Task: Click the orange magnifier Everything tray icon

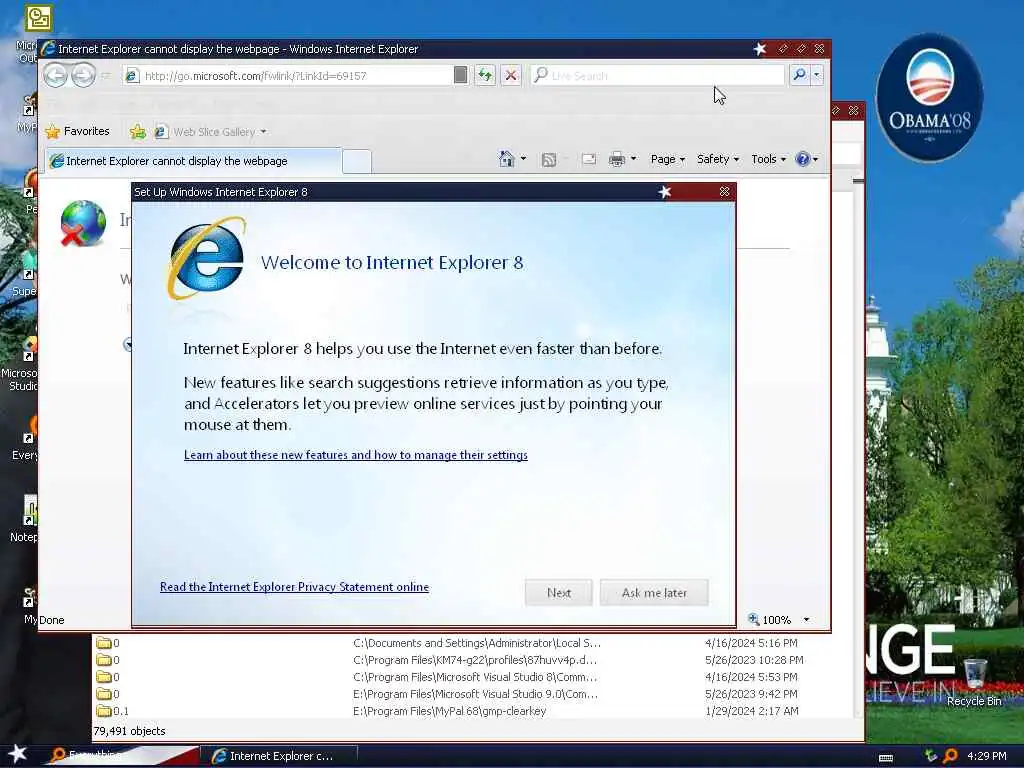Action: click(x=950, y=756)
